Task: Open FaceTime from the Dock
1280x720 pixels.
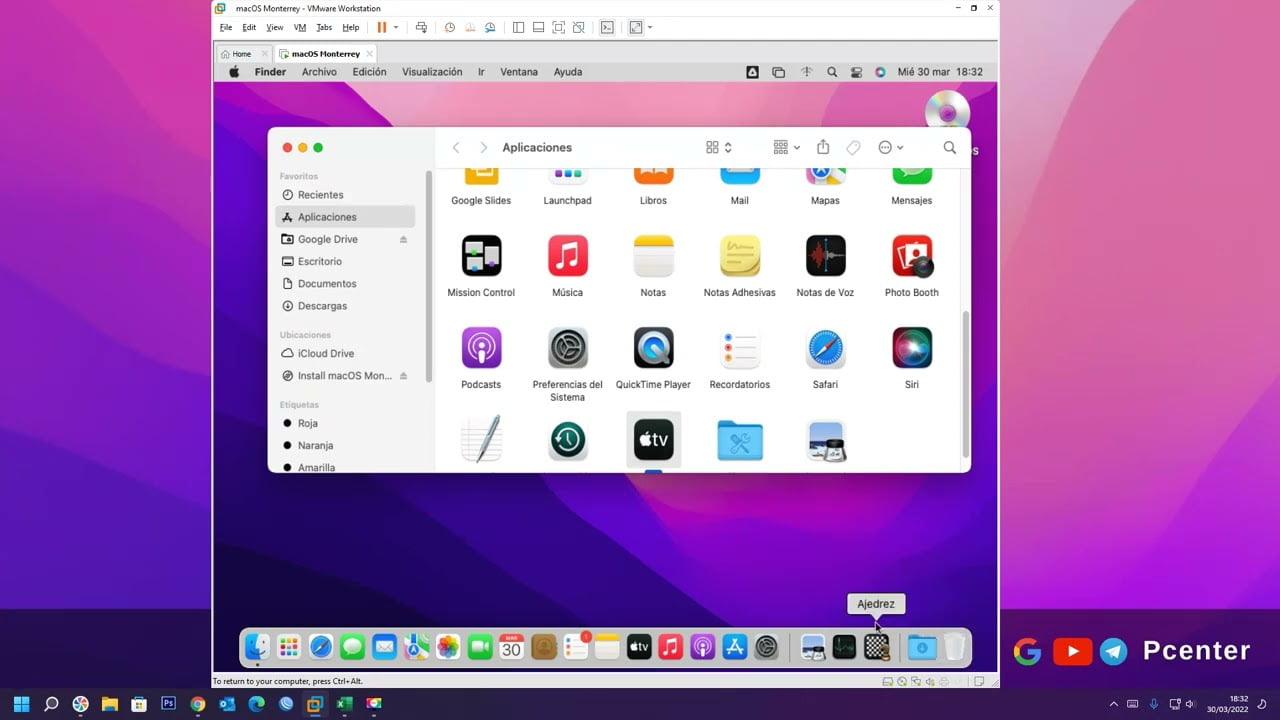Action: point(480,648)
